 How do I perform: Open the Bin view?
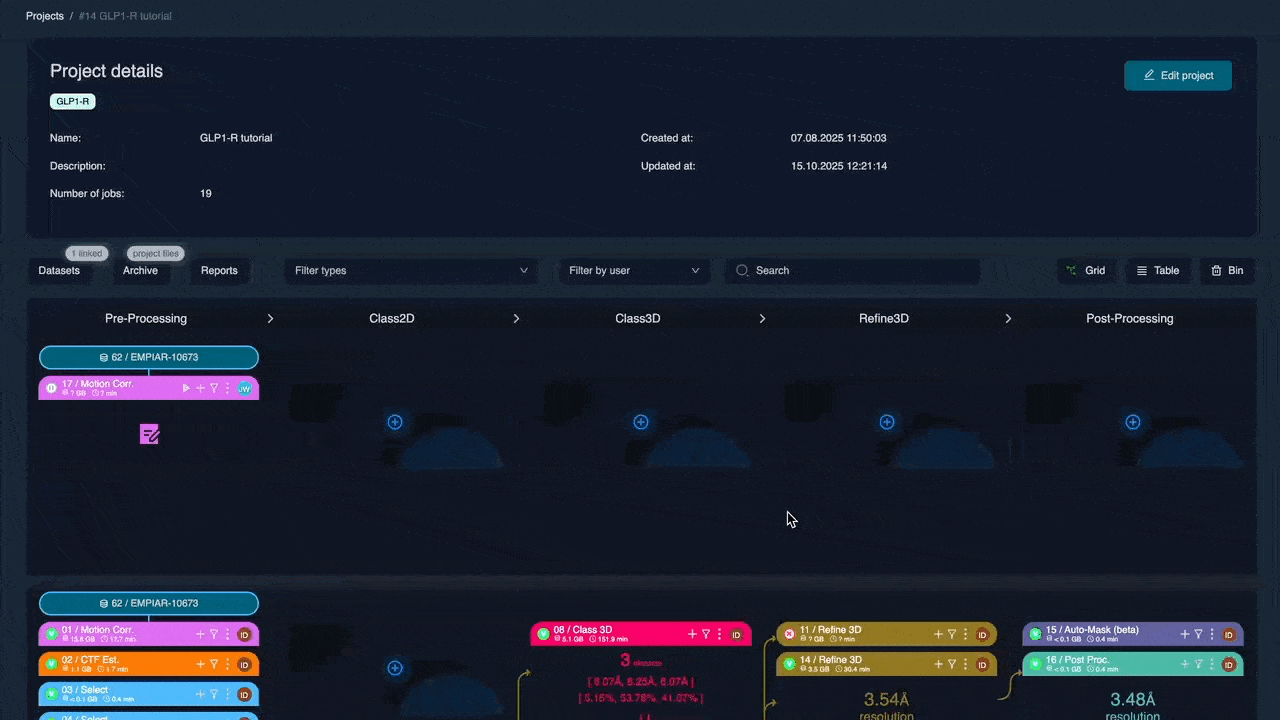pos(1226,270)
